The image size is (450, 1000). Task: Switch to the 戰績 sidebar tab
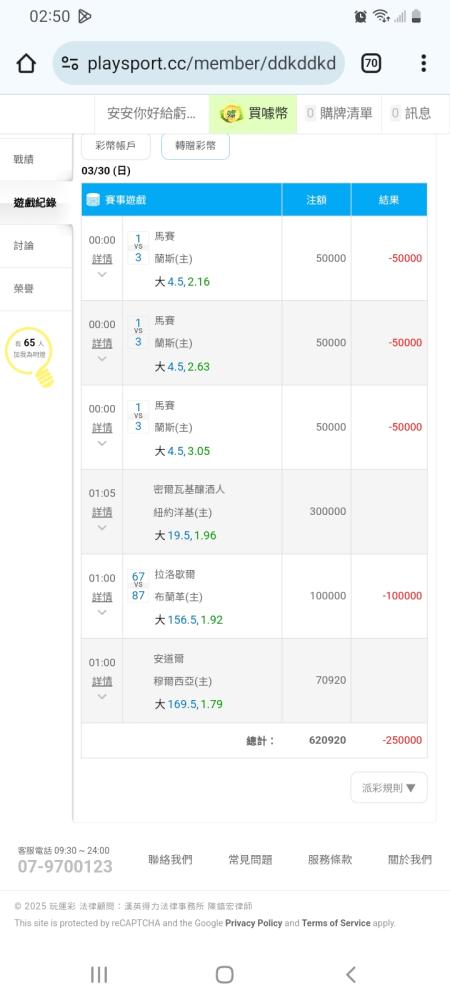[x=24, y=159]
